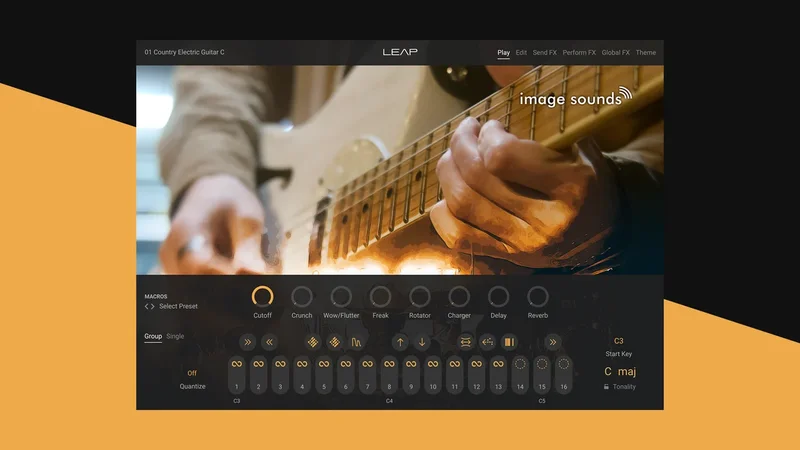800x450 pixels.
Task: Click the horizontal stretch arrows icon
Action: pyautogui.click(x=465, y=342)
